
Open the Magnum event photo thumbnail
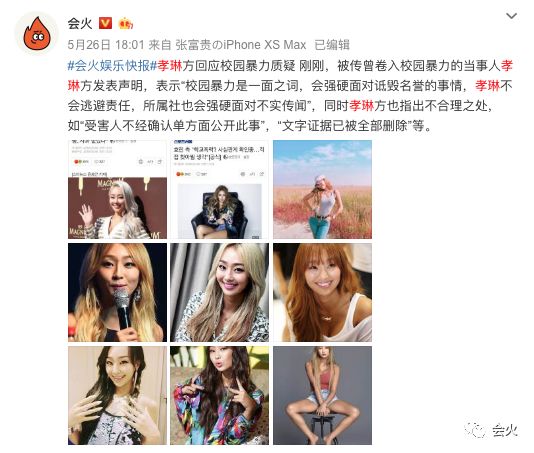click(x=117, y=189)
